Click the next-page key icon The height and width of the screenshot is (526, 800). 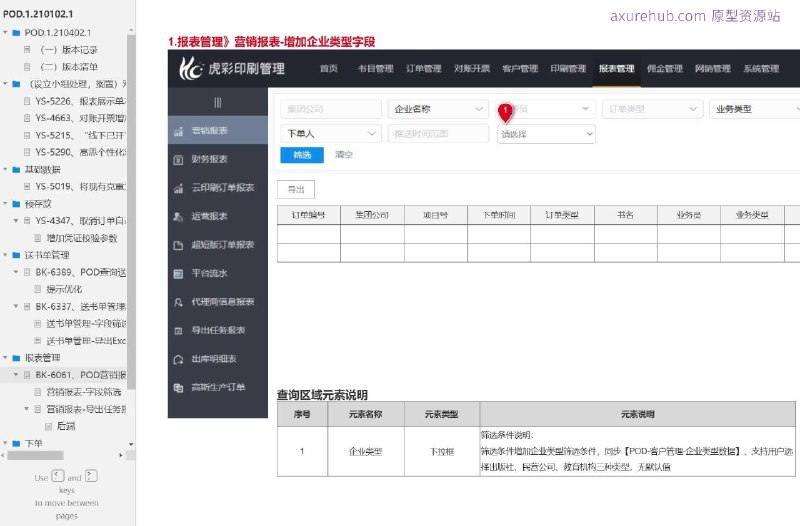pos(91,476)
